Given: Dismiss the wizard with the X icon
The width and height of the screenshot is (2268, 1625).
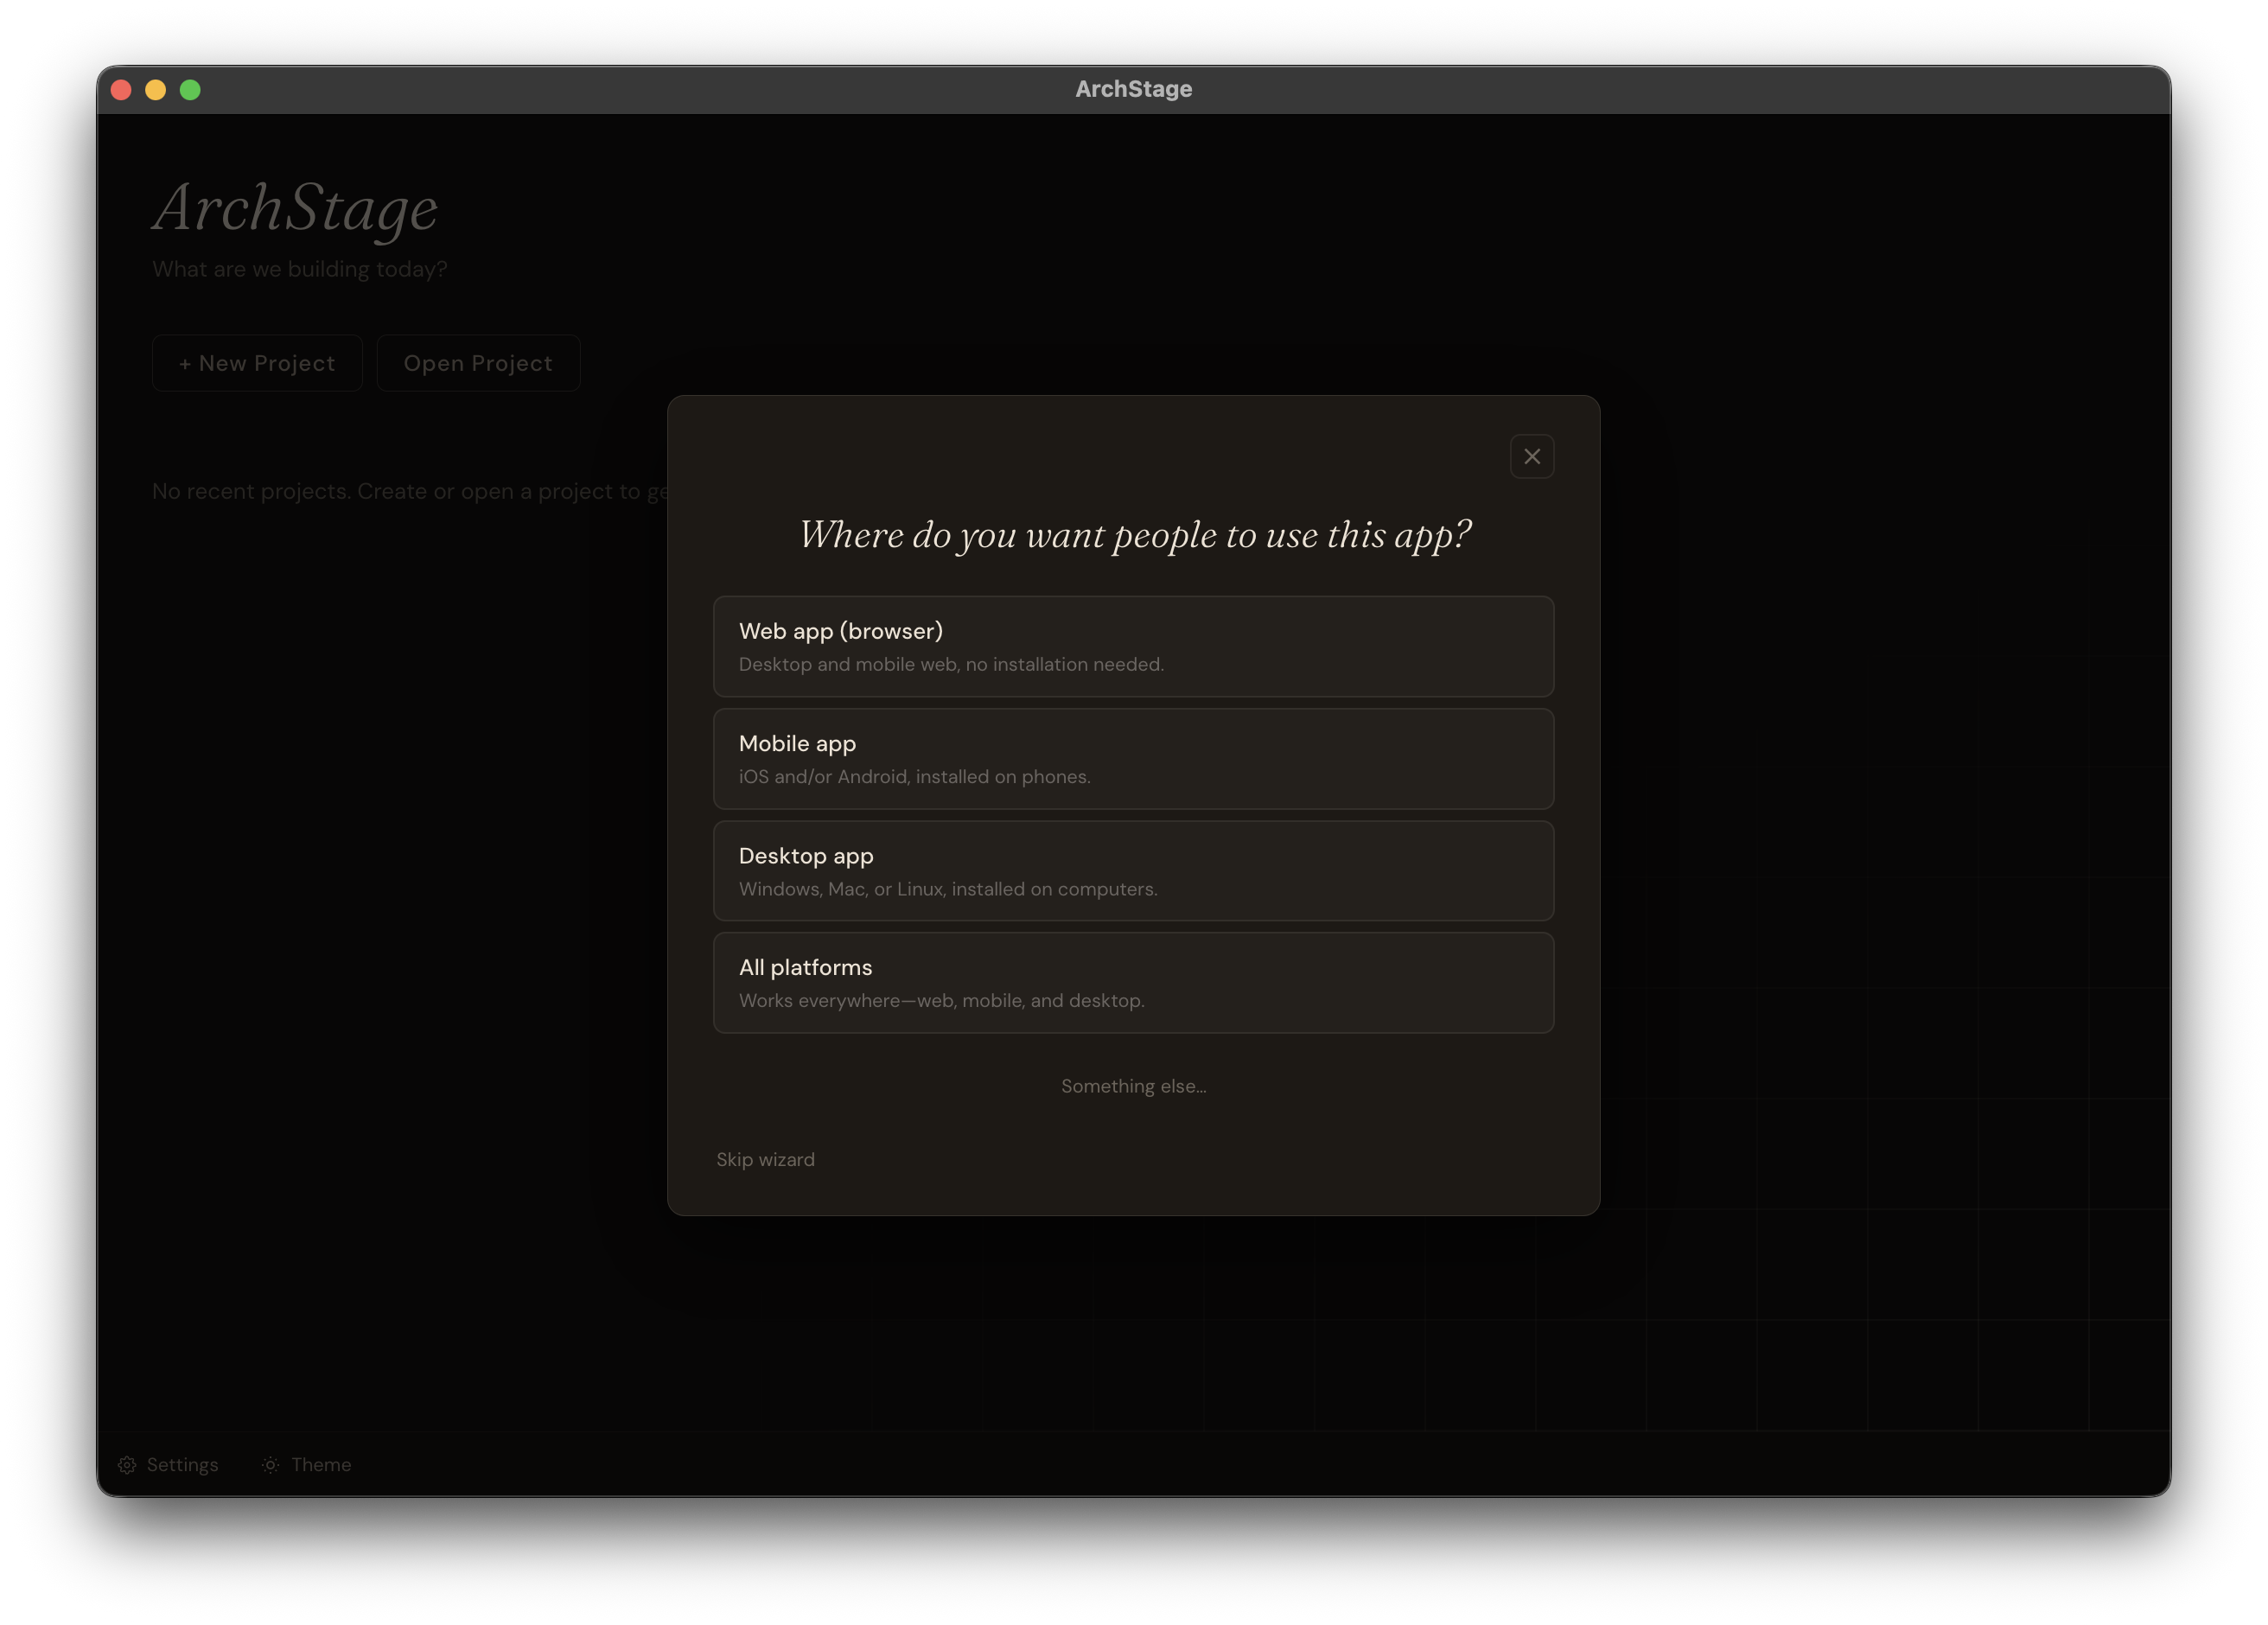Looking at the screenshot, I should click(x=1532, y=456).
